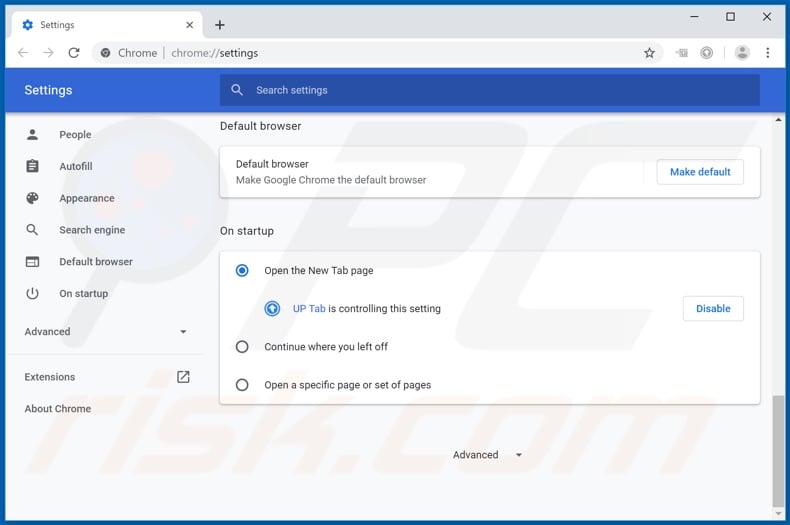Viewport: 790px width, 525px height.
Task: Open the Autofill settings section
Action: coord(76,166)
